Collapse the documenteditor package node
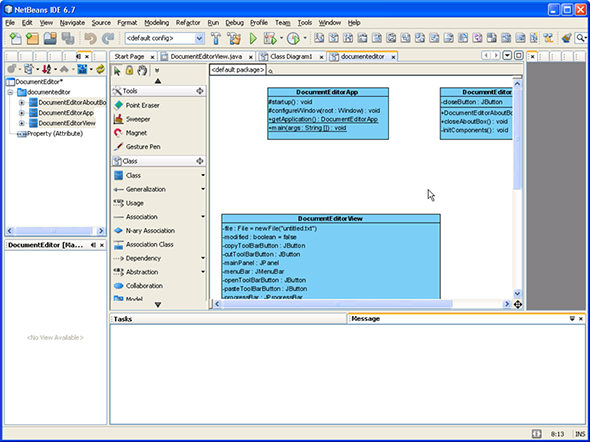Viewport: 590px width, 442px height. pos(10,92)
